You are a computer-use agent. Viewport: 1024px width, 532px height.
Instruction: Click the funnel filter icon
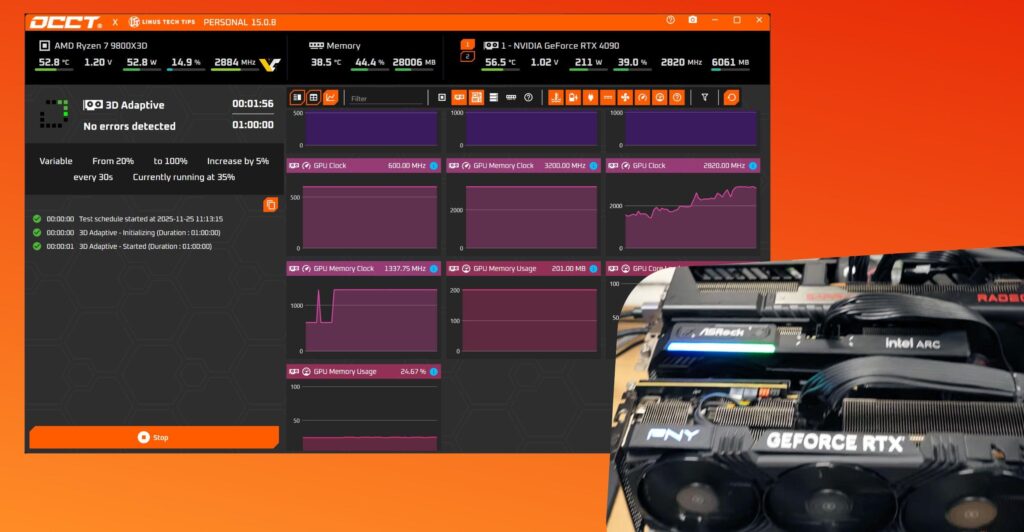point(705,98)
